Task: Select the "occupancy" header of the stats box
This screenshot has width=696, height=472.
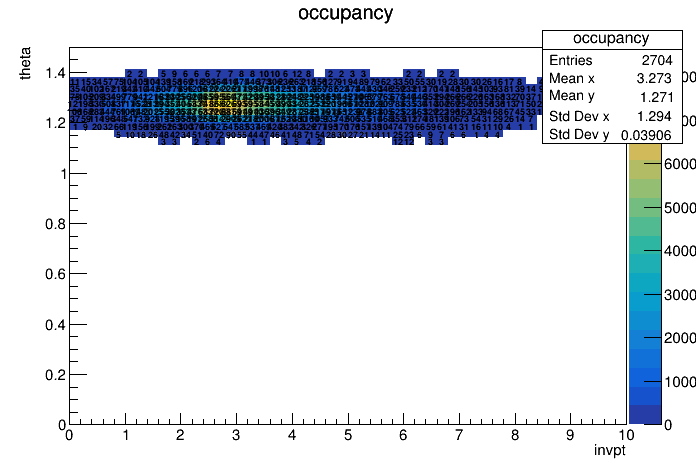Action: coord(611,39)
